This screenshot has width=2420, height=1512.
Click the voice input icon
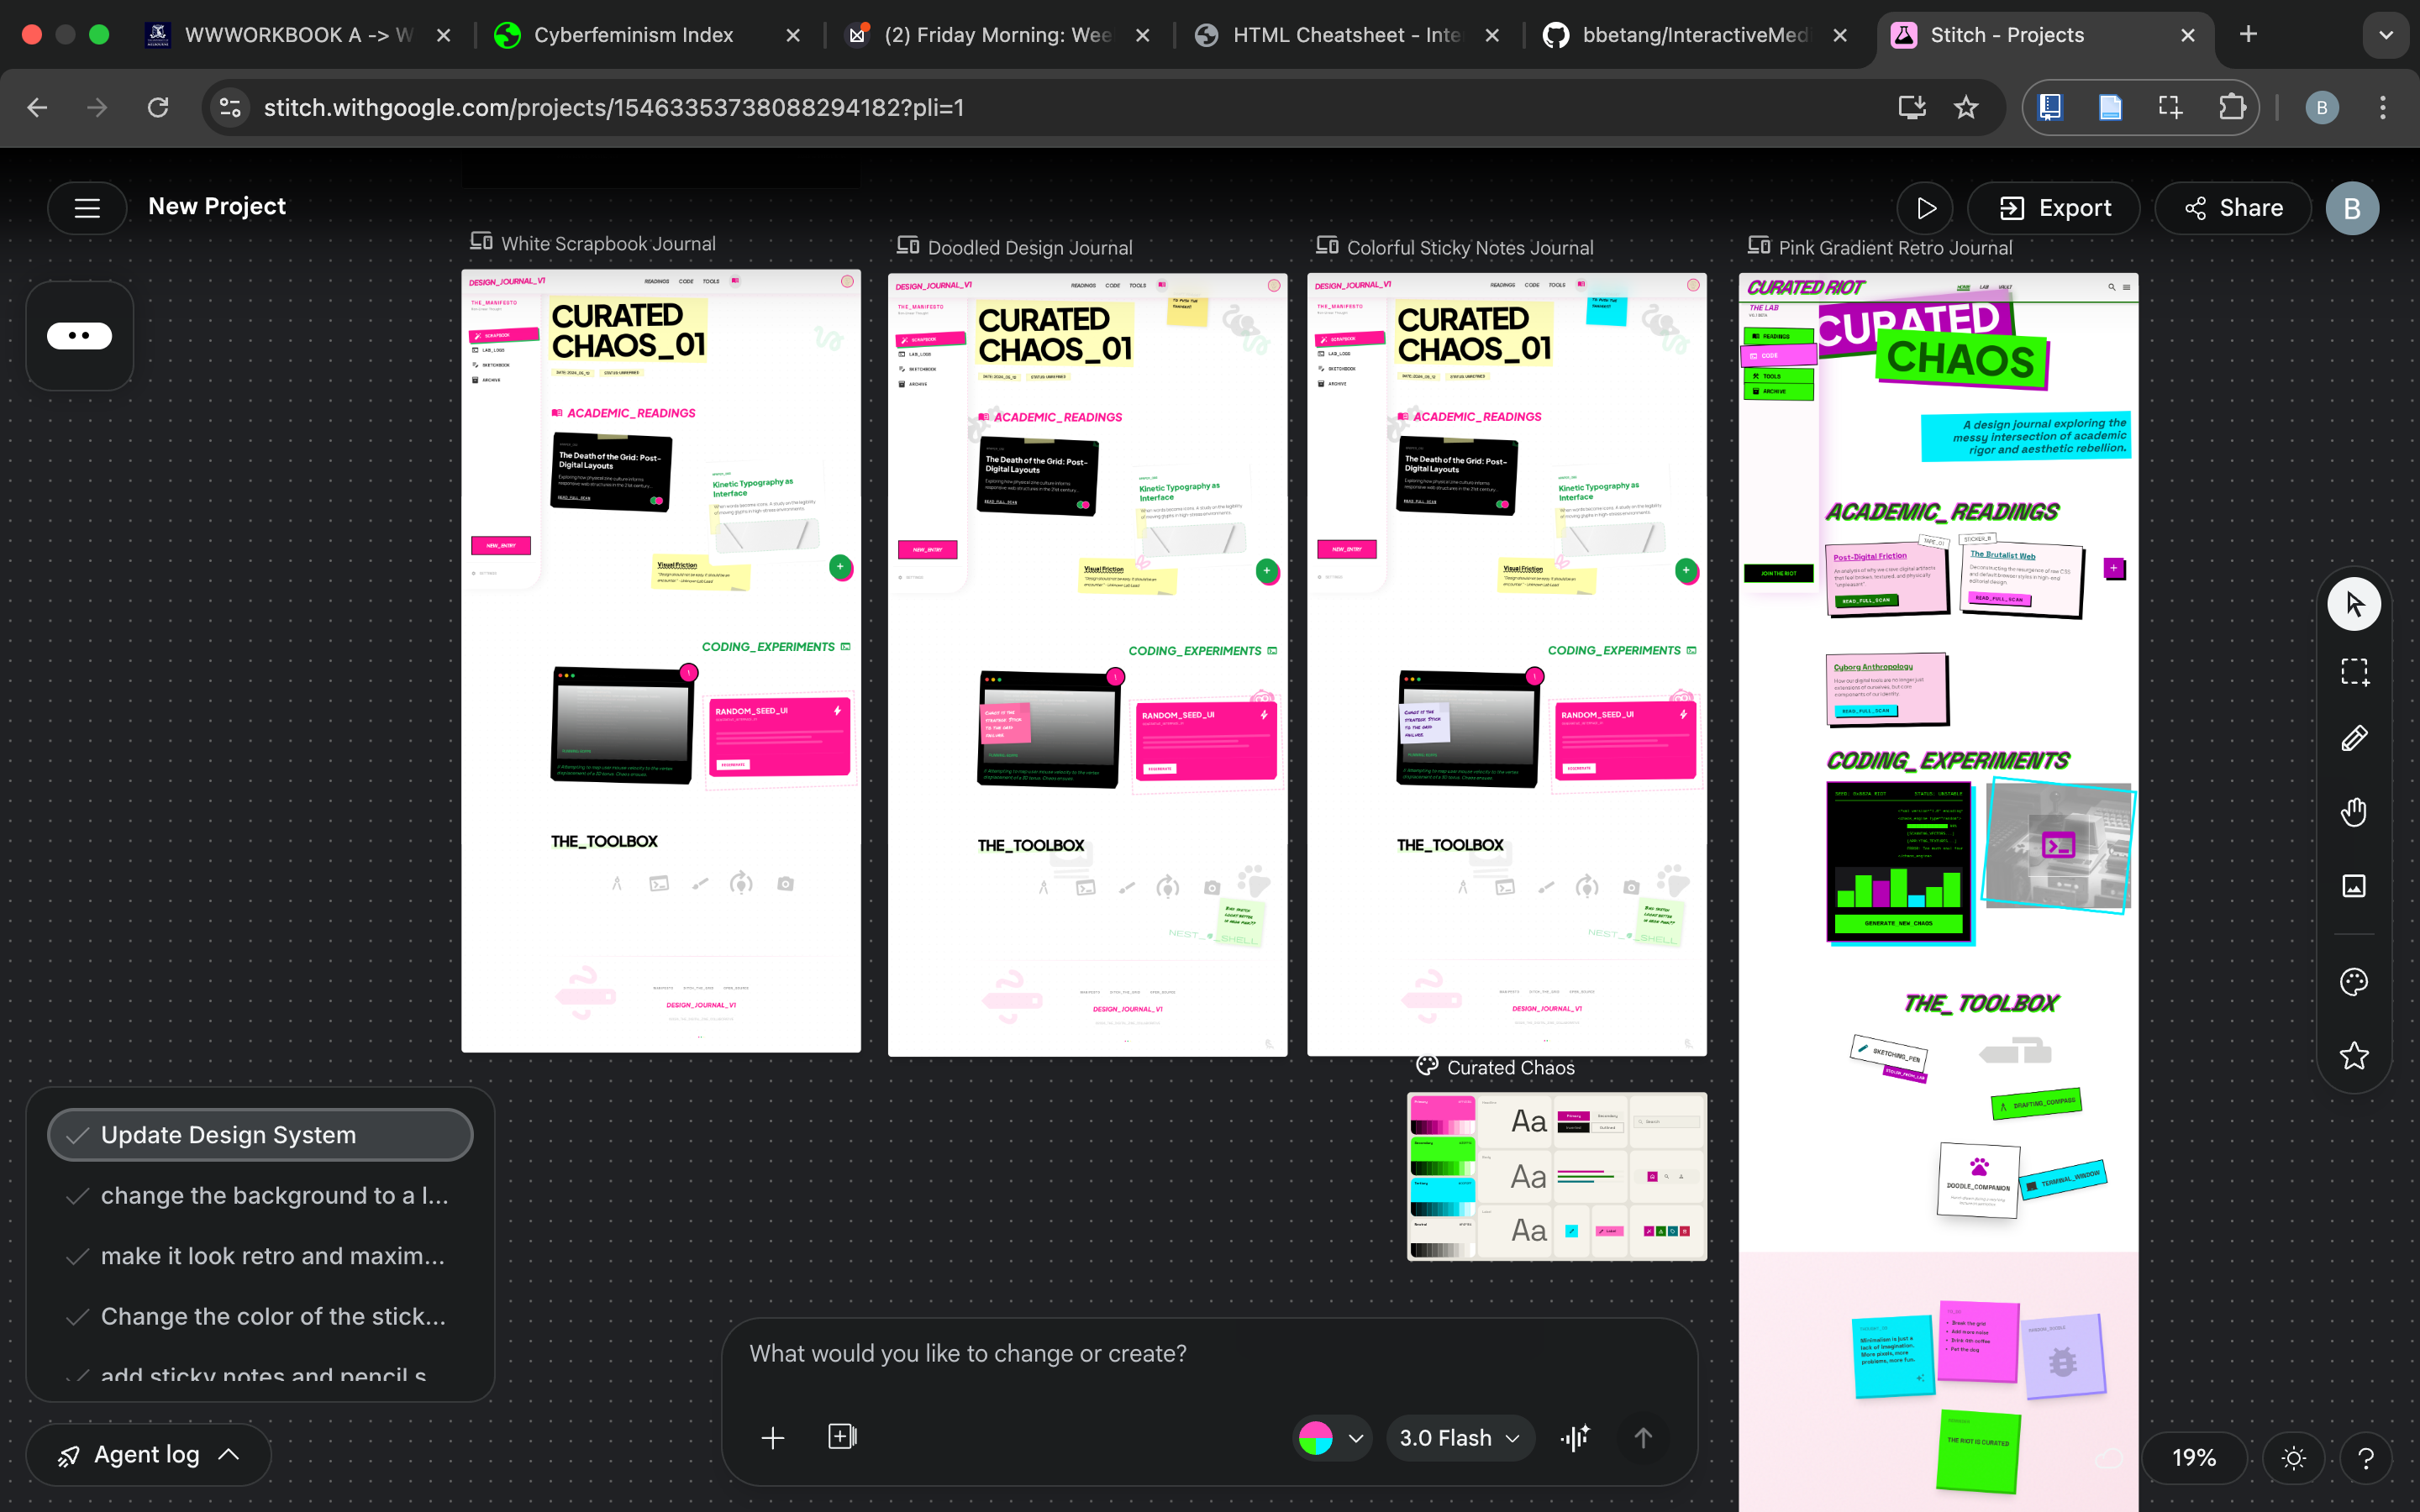(1575, 1438)
